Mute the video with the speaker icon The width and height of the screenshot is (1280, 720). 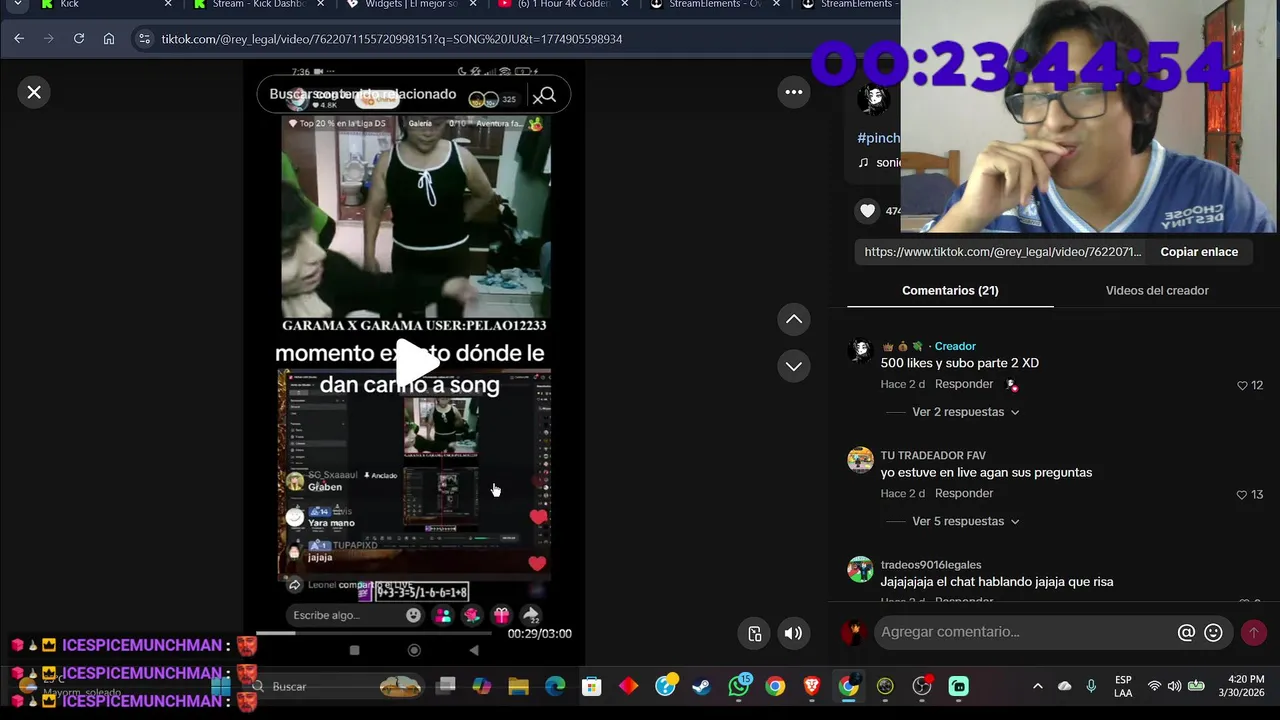click(793, 633)
